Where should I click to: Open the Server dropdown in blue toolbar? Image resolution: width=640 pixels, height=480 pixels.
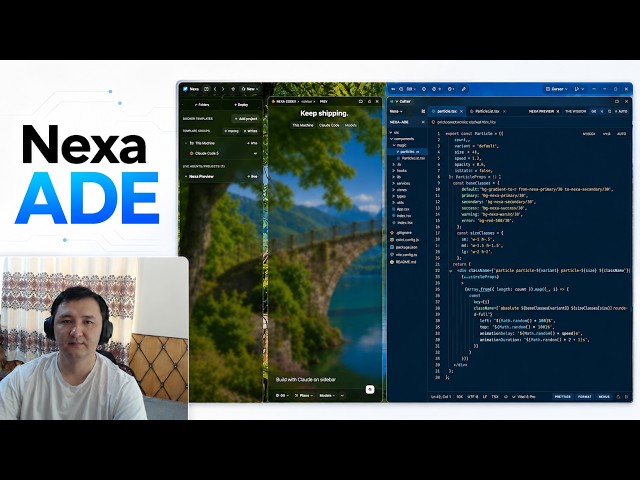tap(557, 89)
